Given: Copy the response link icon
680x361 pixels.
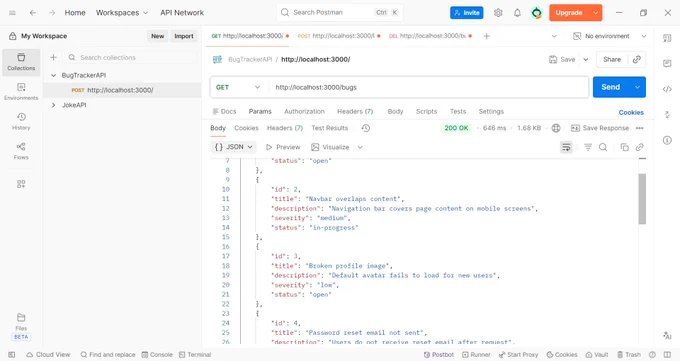Looking at the screenshot, I should point(639,147).
